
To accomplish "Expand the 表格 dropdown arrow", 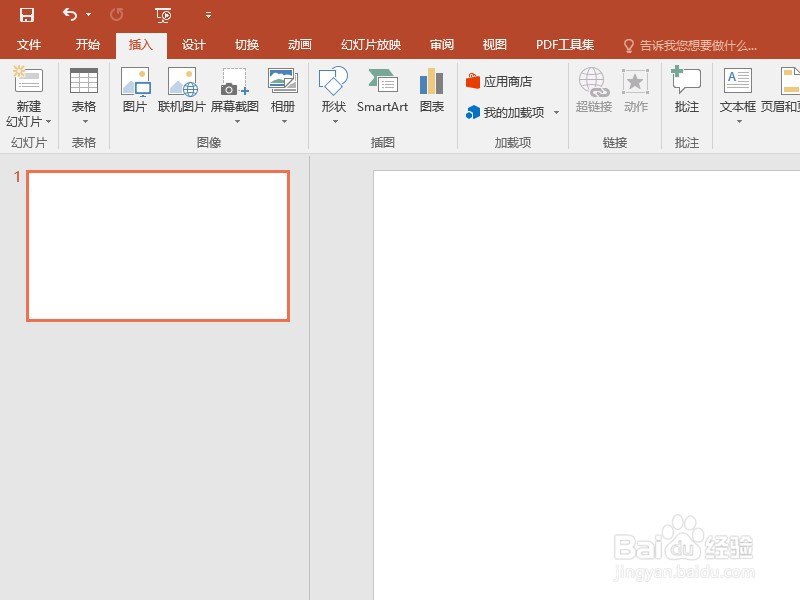I will point(85,122).
